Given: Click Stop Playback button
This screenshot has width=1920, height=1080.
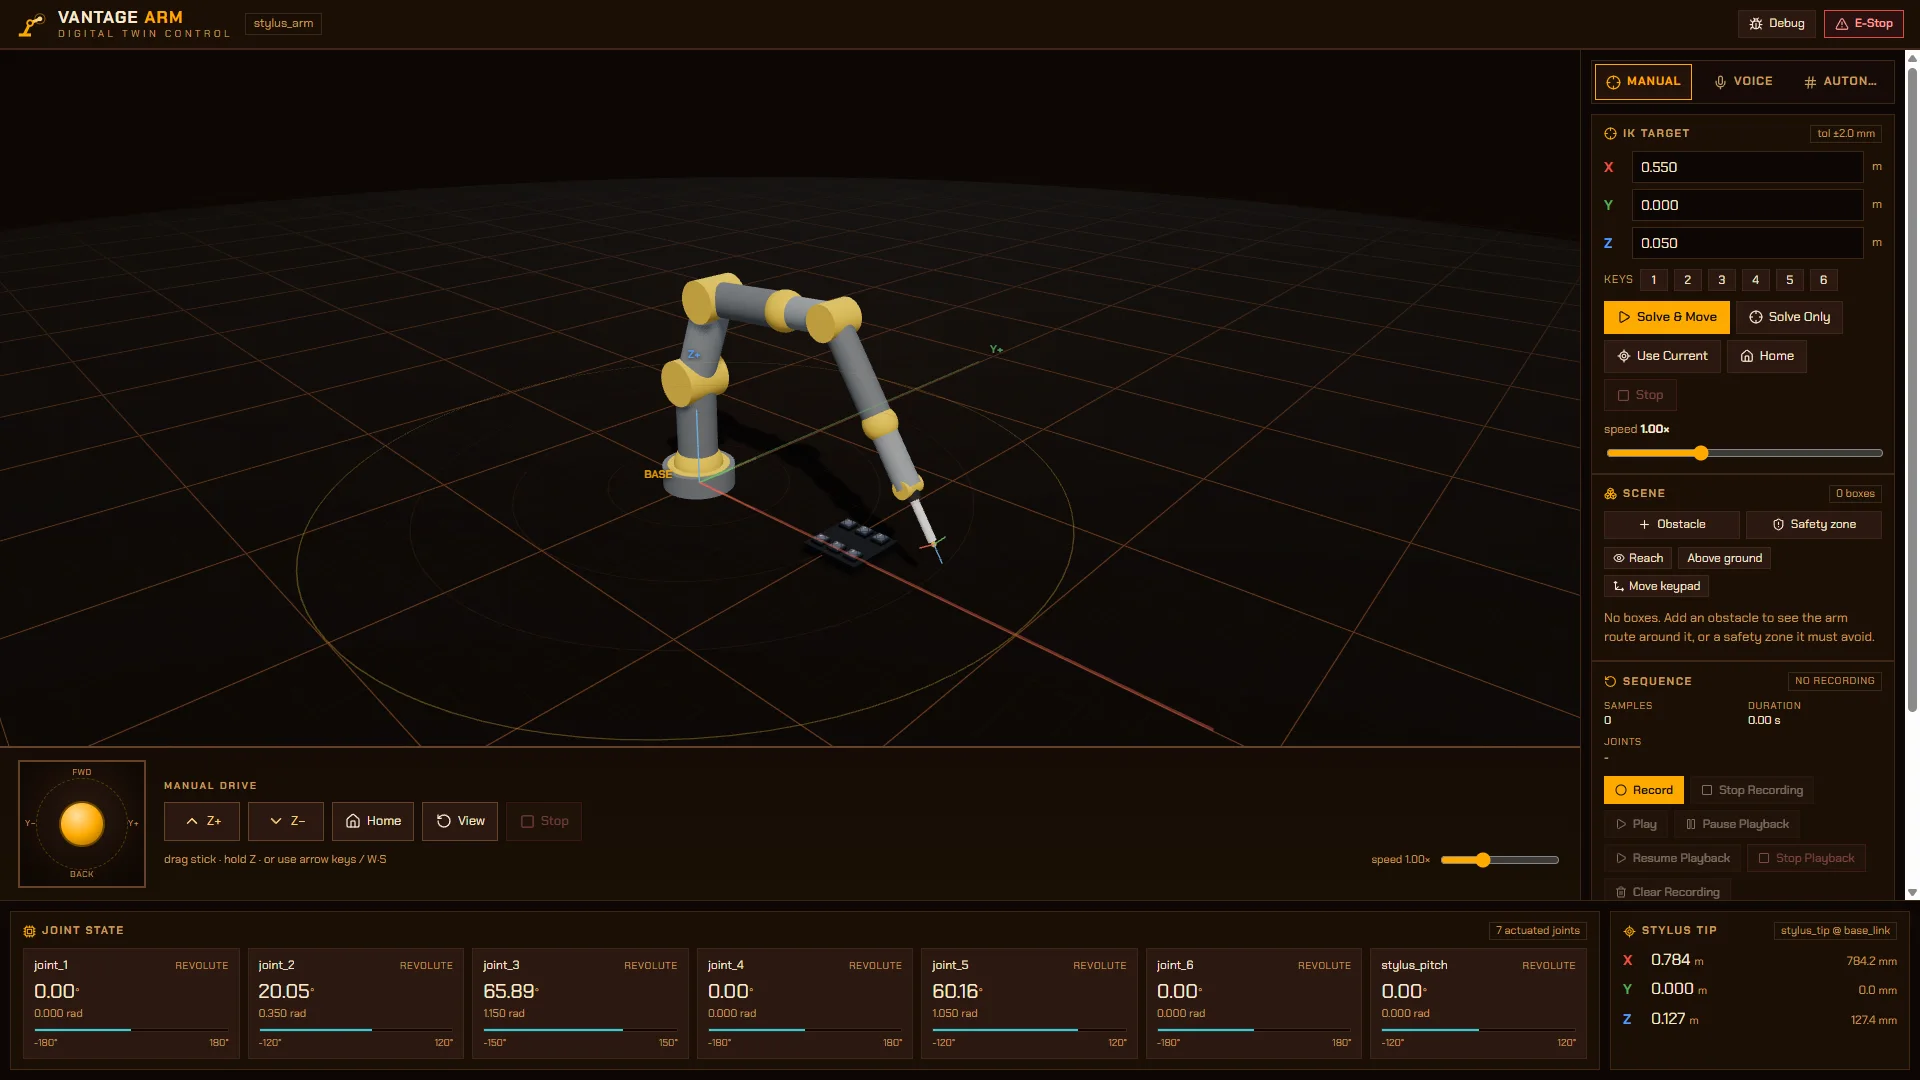Looking at the screenshot, I should (x=1806, y=858).
